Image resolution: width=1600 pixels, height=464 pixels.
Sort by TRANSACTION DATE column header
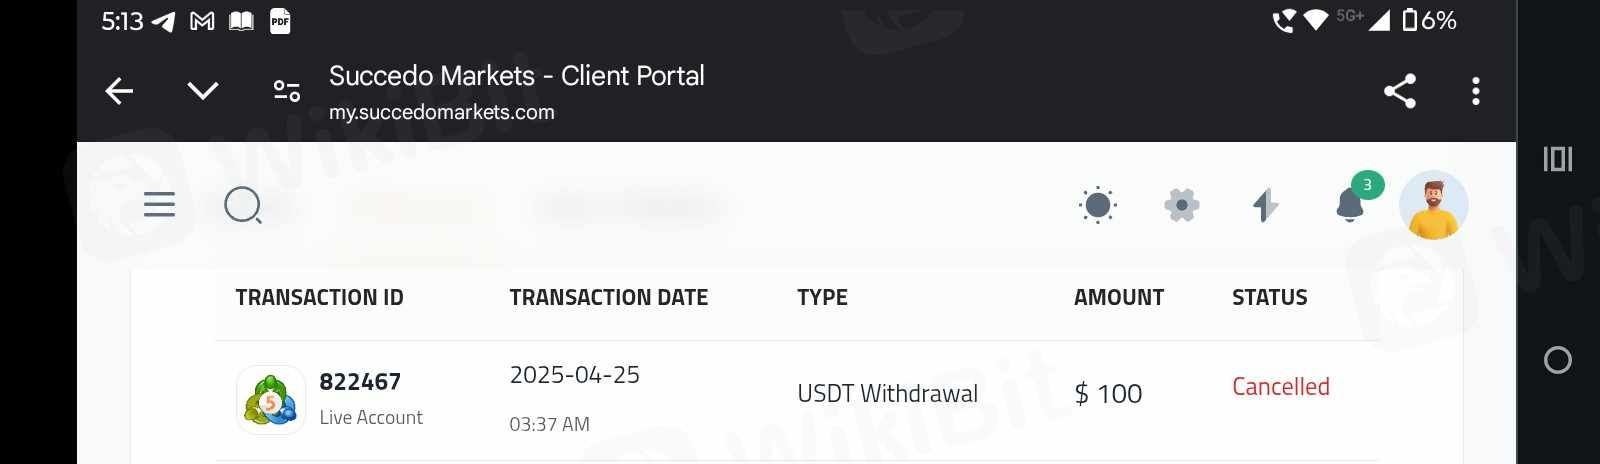click(x=608, y=297)
